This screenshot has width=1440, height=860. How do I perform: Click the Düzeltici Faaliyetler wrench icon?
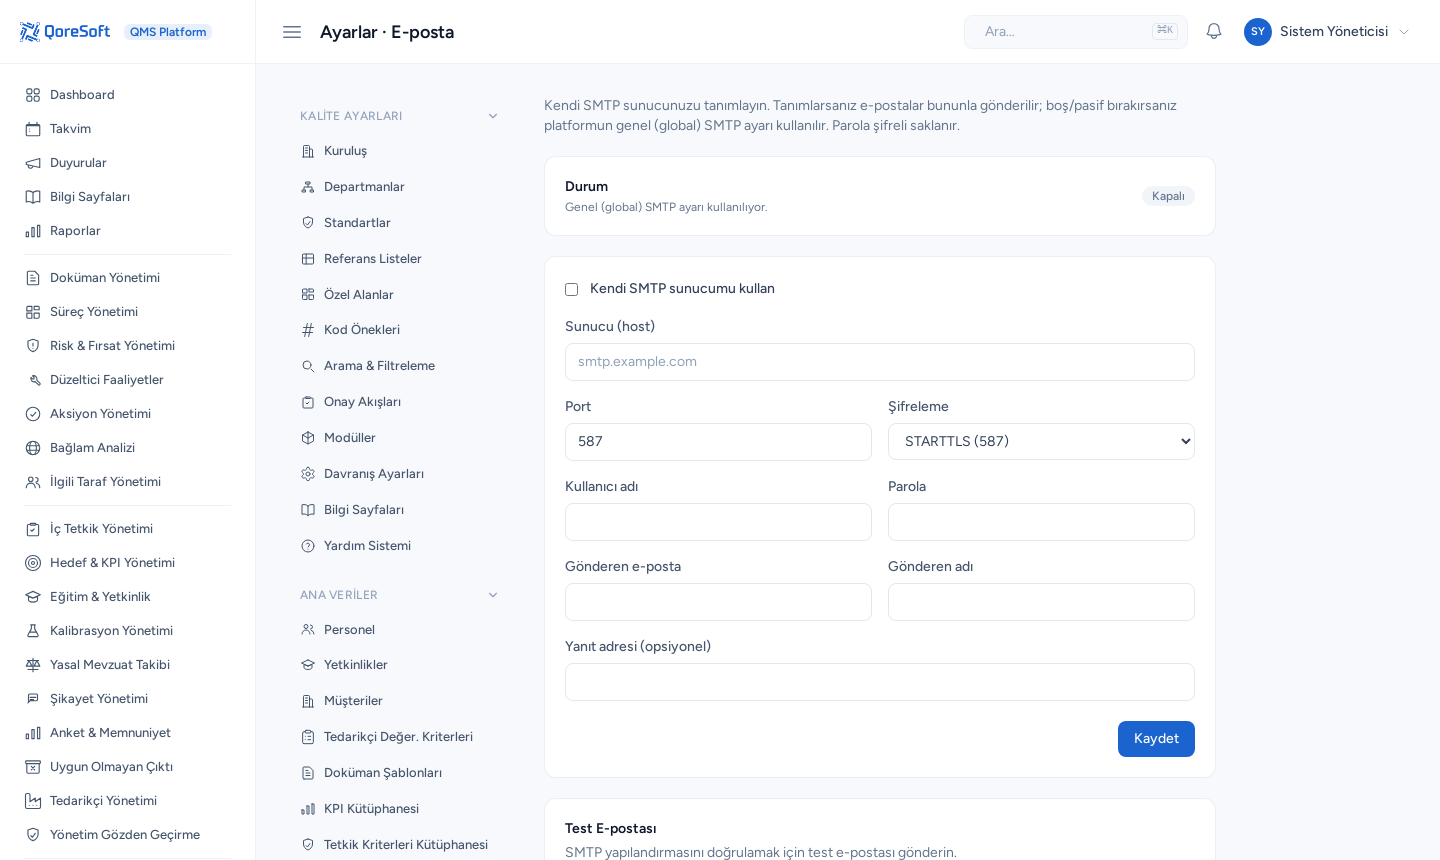33,380
